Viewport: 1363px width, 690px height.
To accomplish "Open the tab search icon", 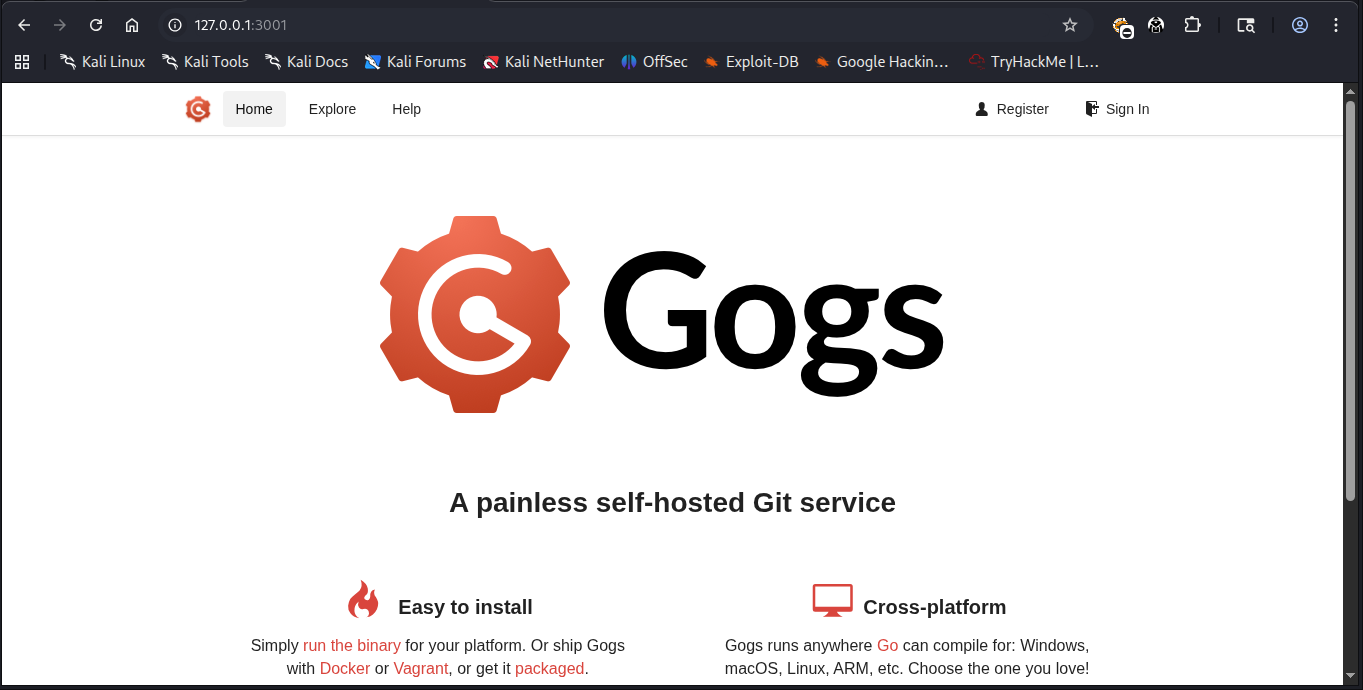I will coord(1246,25).
